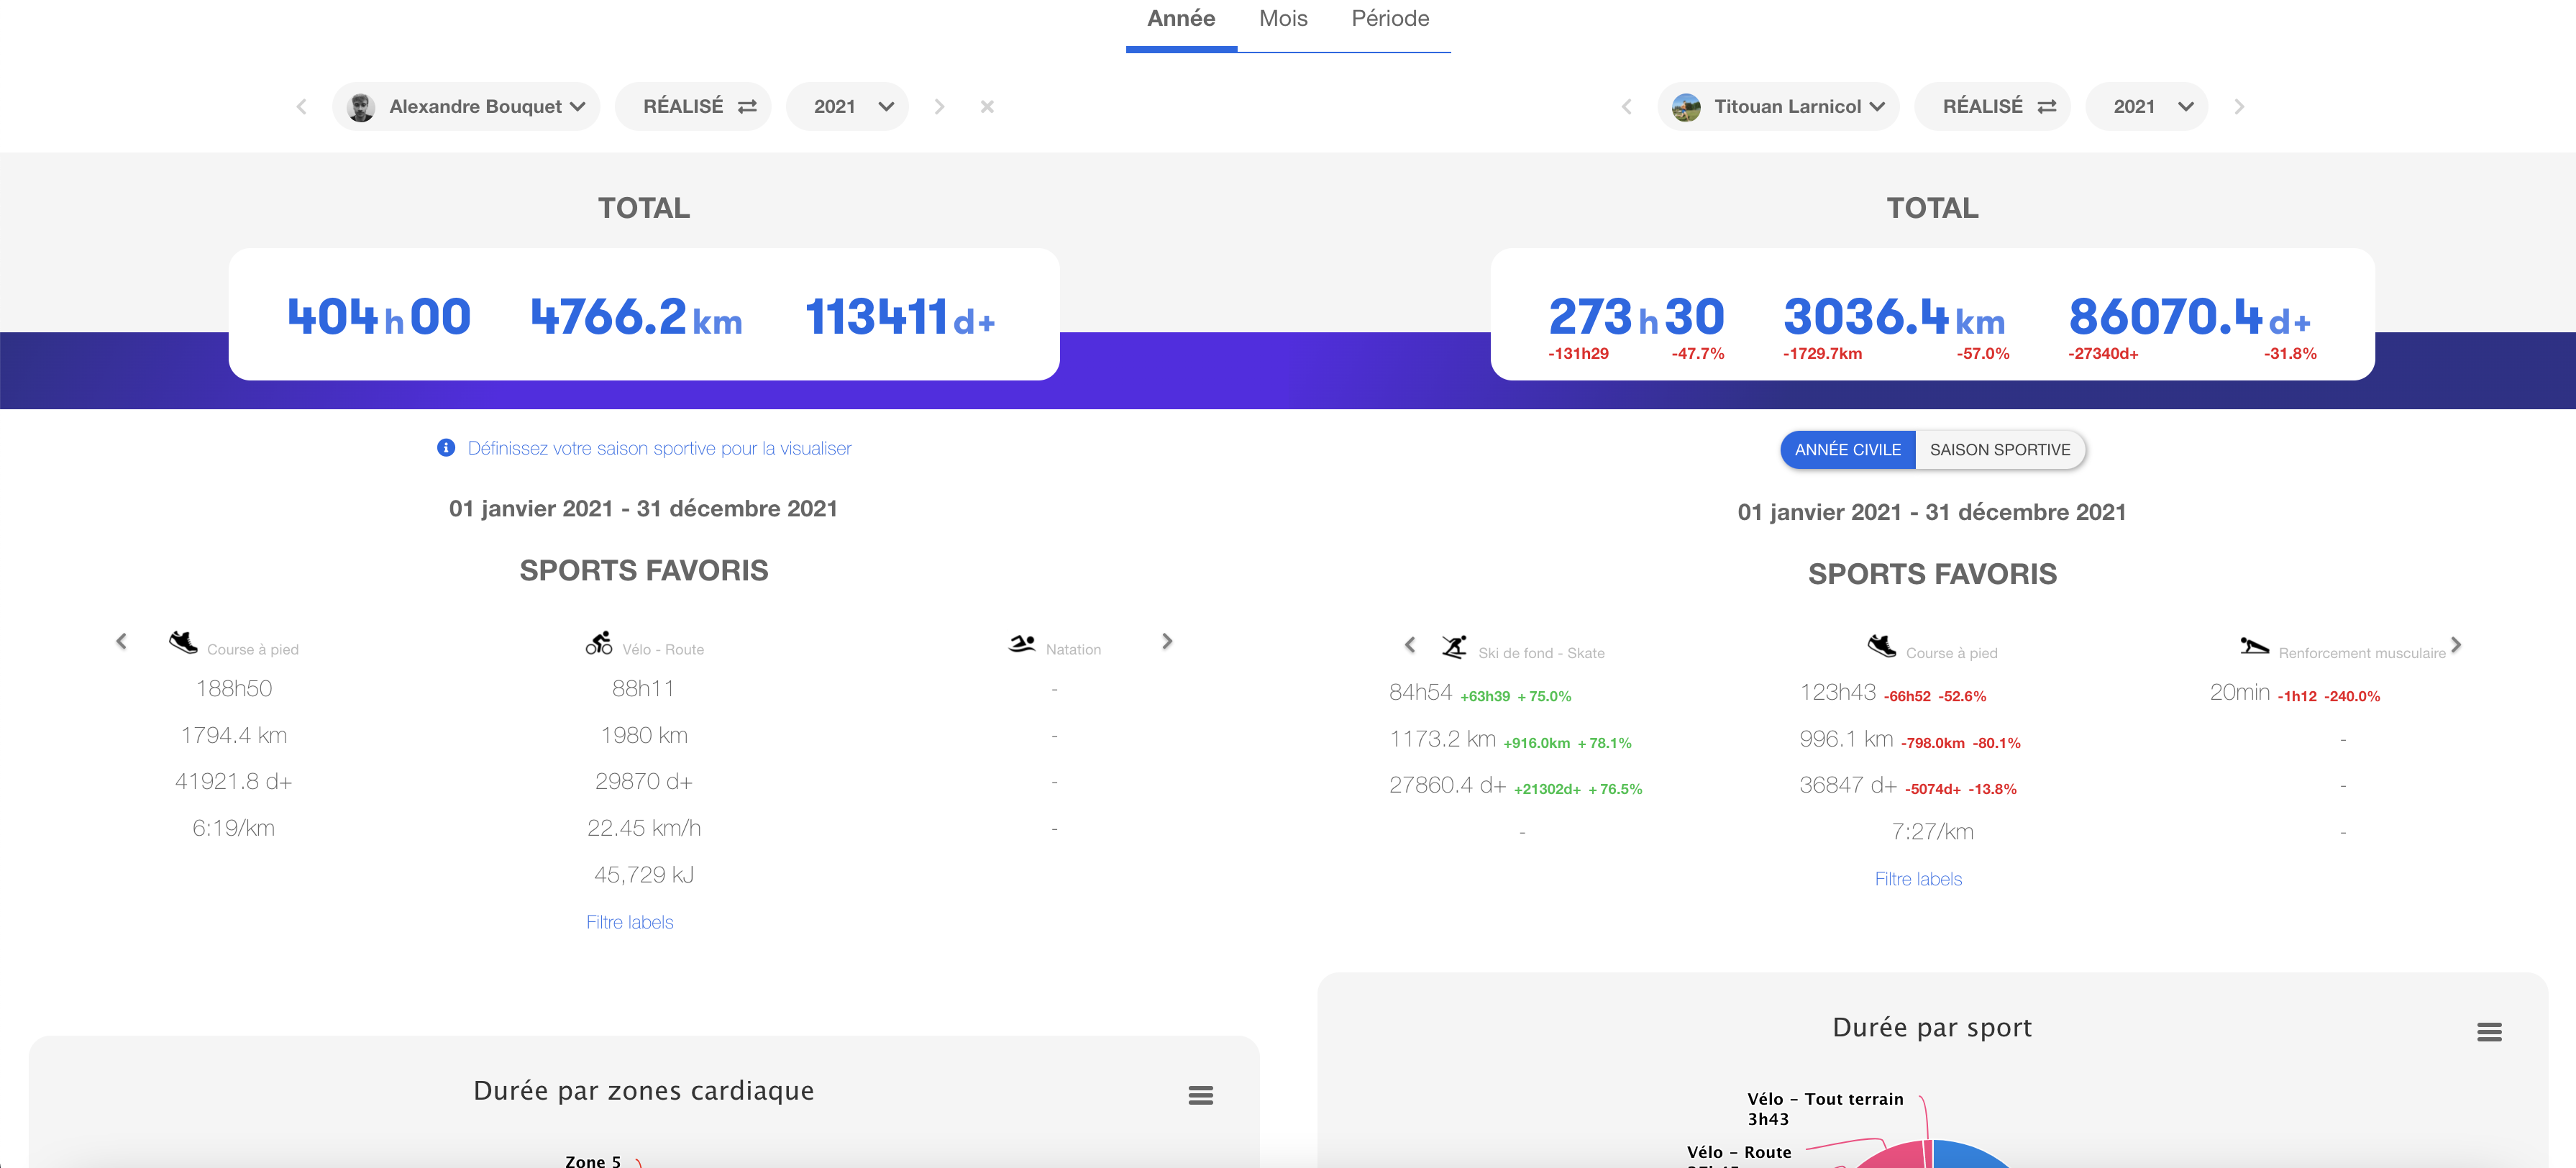The width and height of the screenshot is (2576, 1168).
Task: Click 273h30 total duration value
Action: [1636, 316]
